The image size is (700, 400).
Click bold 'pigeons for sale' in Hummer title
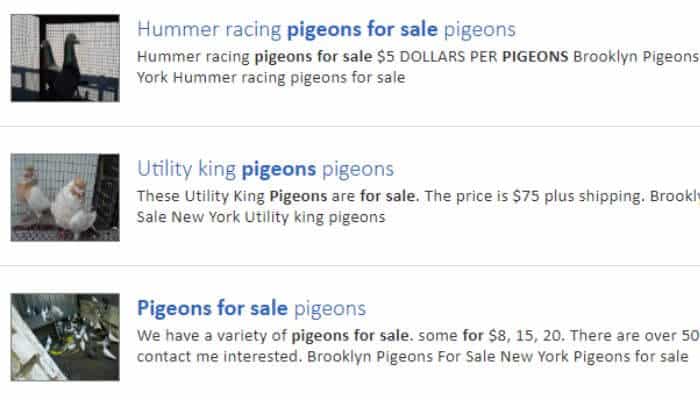(362, 30)
